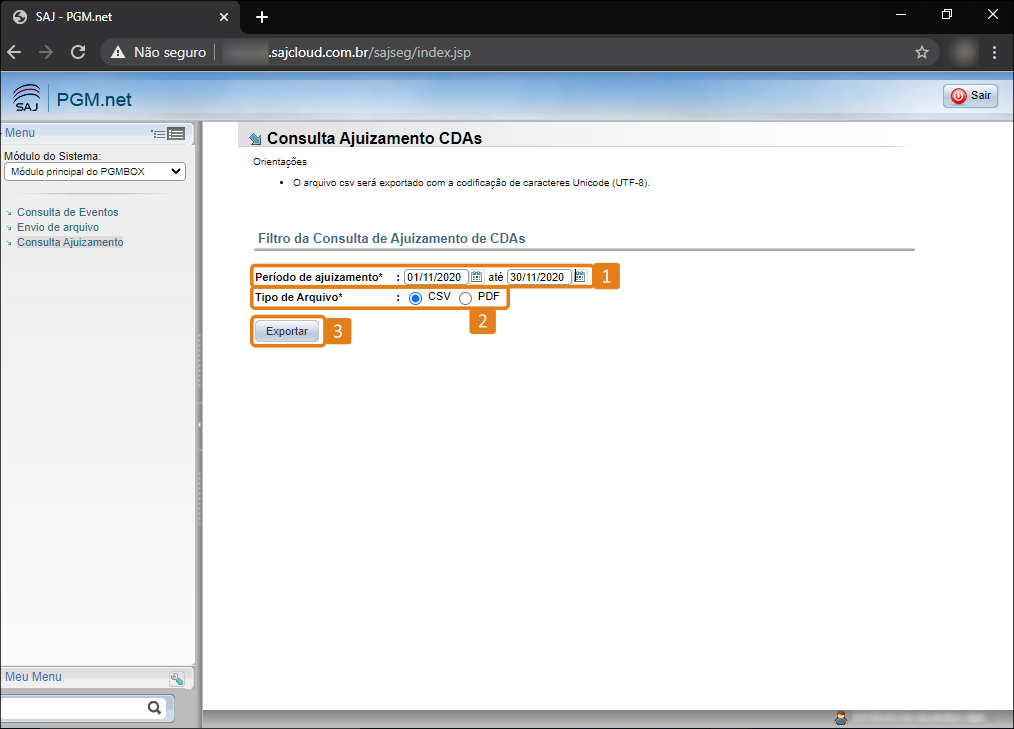The height and width of the screenshot is (729, 1014).
Task: Open the Chrome three-dot menu
Action: (x=994, y=52)
